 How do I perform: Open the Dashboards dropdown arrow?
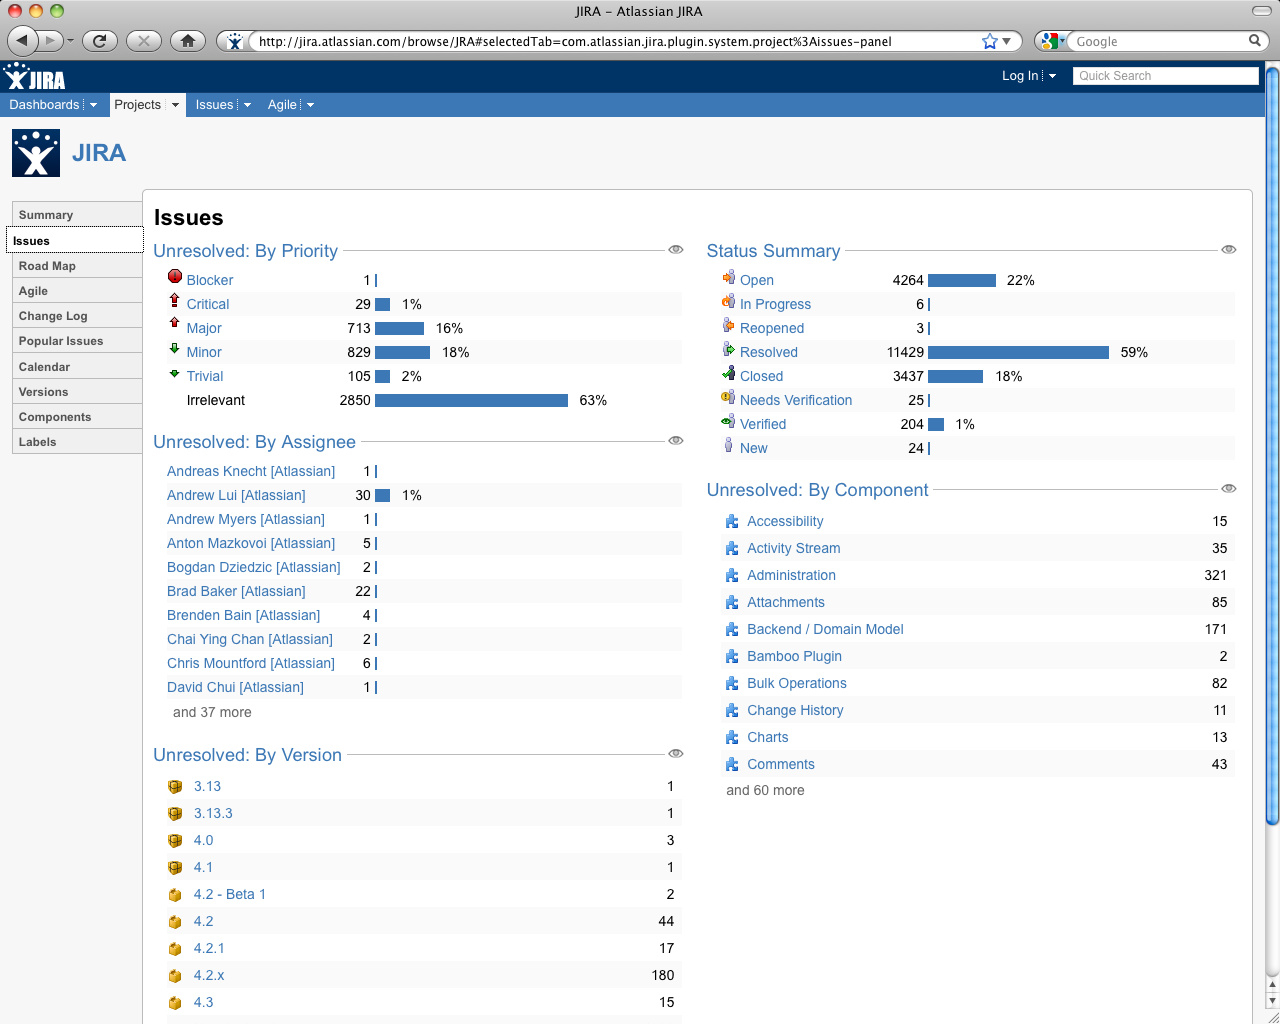[x=94, y=105]
